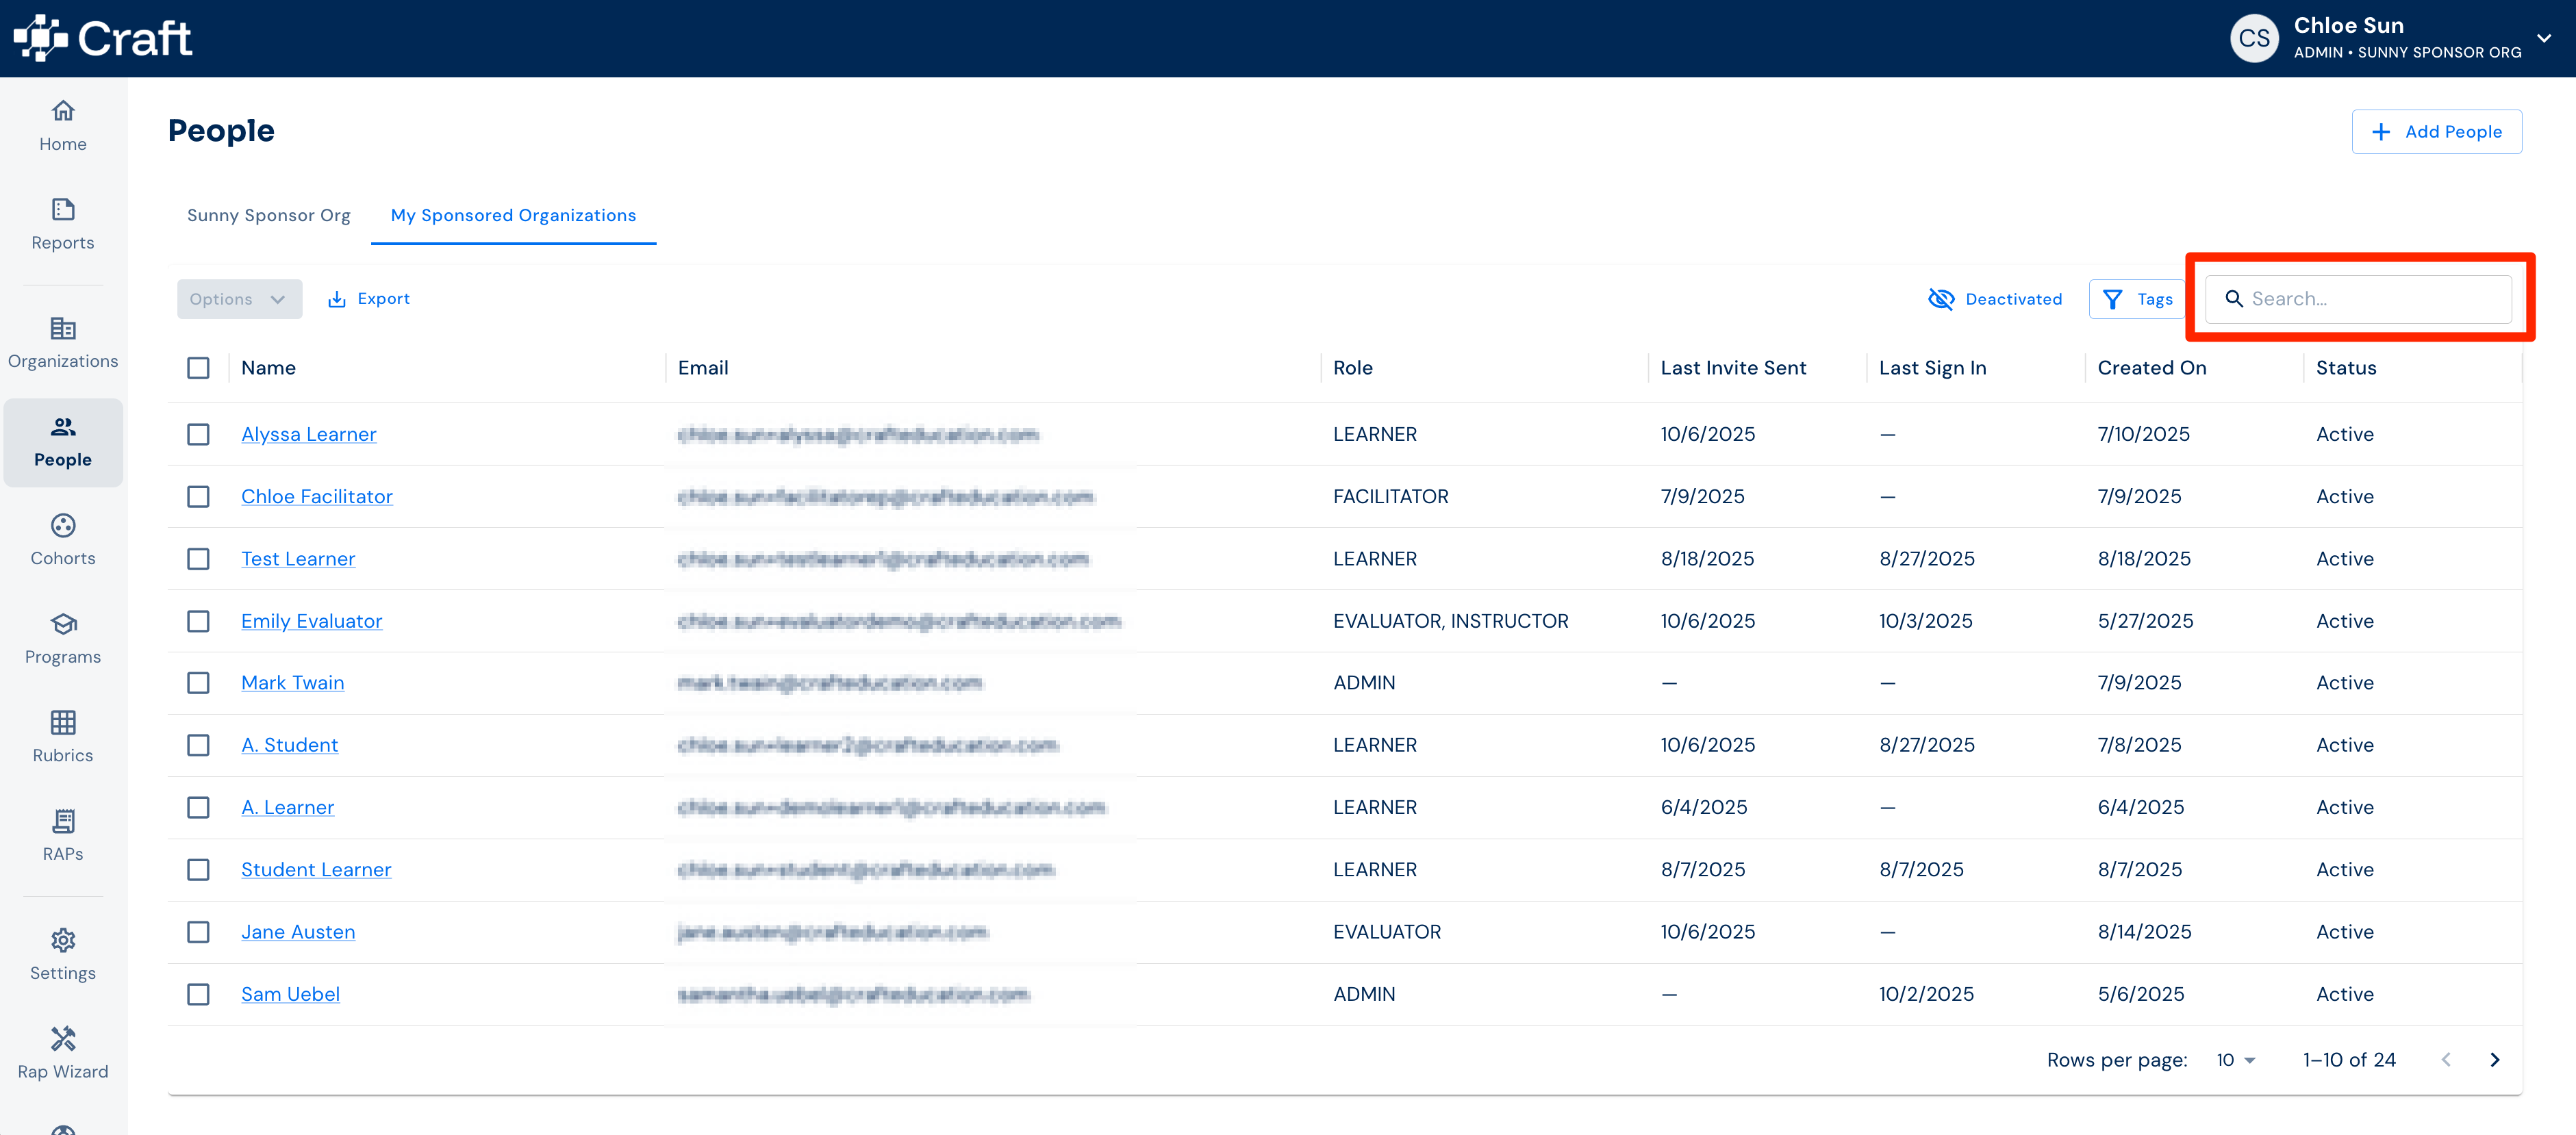2576x1135 pixels.
Task: Click the Tags filter funnel button
Action: click(x=2137, y=299)
